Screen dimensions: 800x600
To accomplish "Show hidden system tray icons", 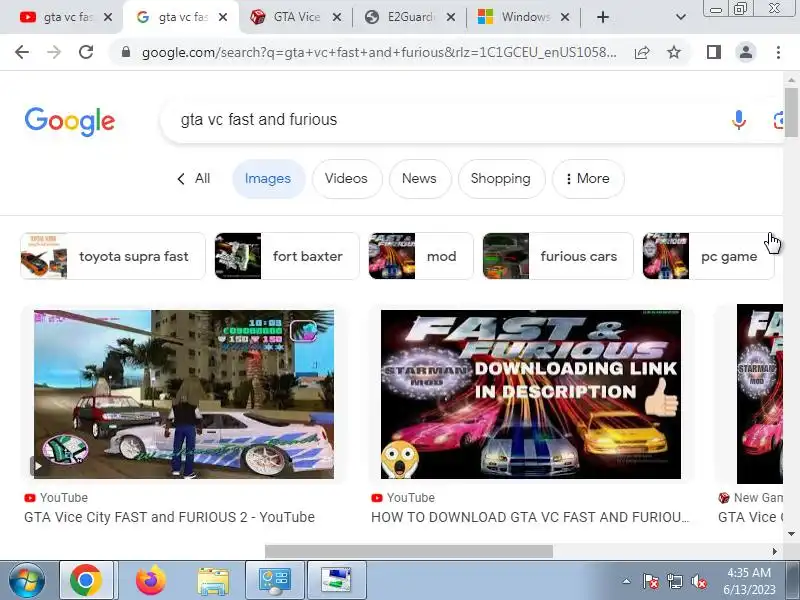I will click(x=627, y=581).
